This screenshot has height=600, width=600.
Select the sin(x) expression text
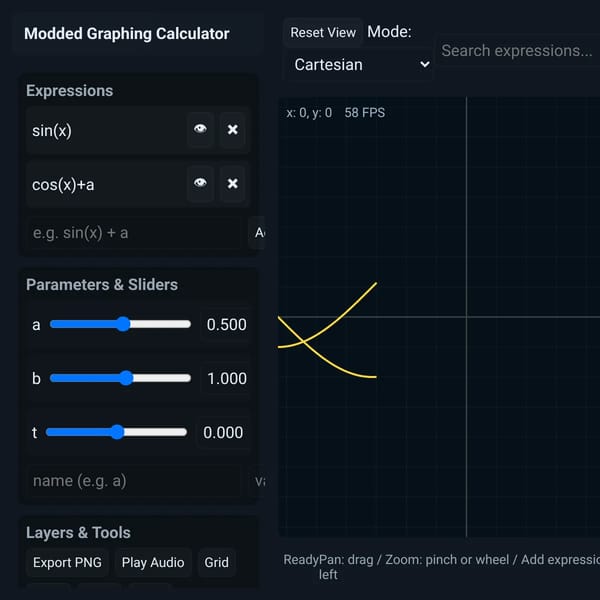[x=52, y=131]
